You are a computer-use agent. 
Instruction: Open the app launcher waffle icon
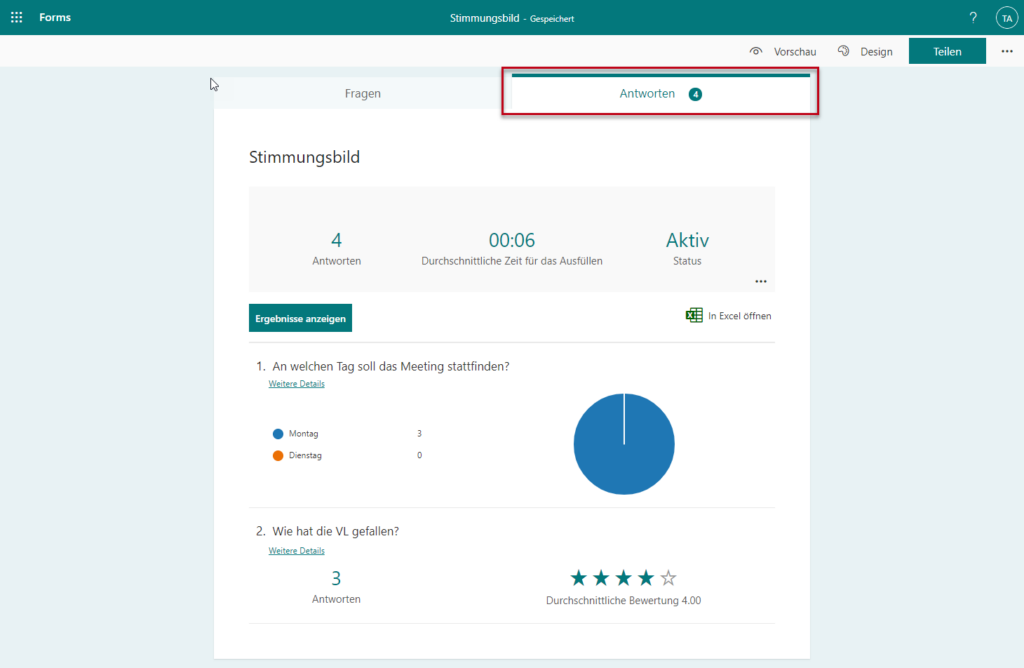coord(16,18)
